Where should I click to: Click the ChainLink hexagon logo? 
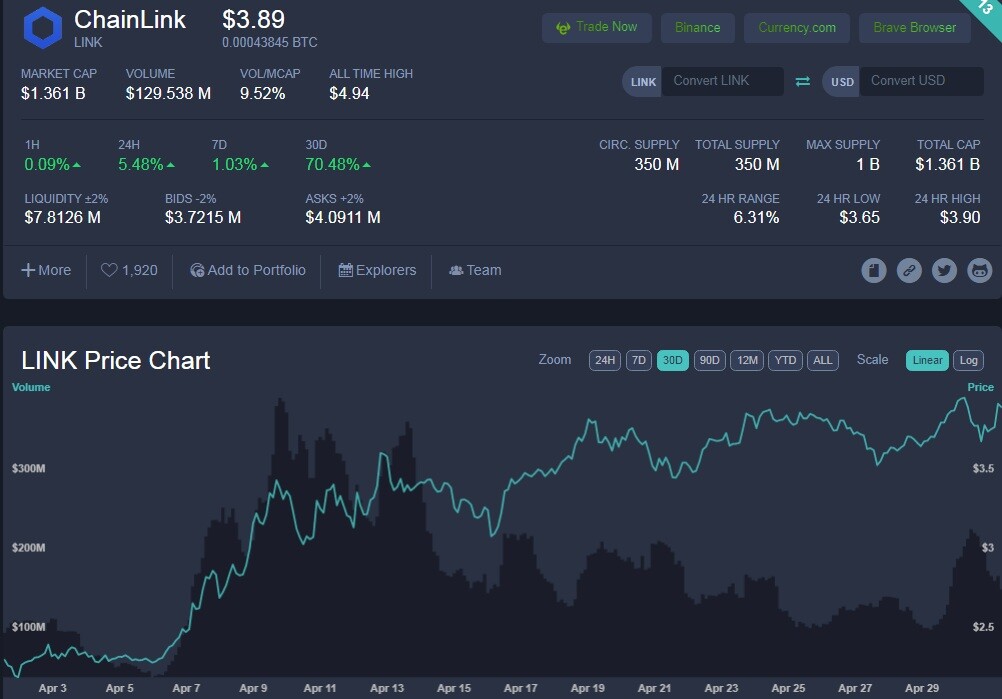[x=43, y=27]
